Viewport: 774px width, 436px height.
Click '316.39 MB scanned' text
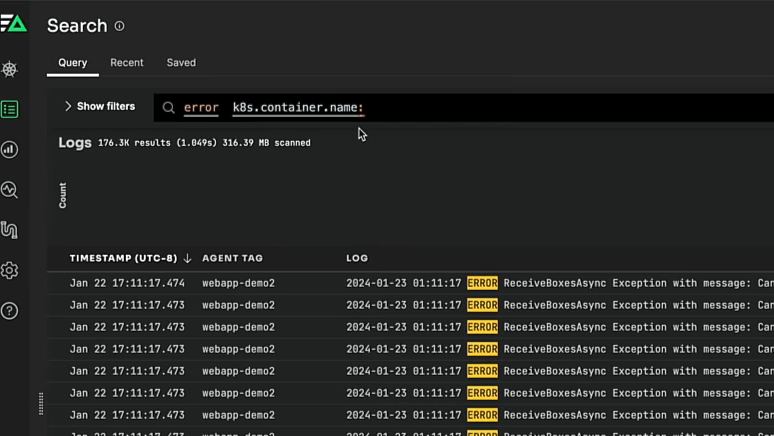click(267, 143)
